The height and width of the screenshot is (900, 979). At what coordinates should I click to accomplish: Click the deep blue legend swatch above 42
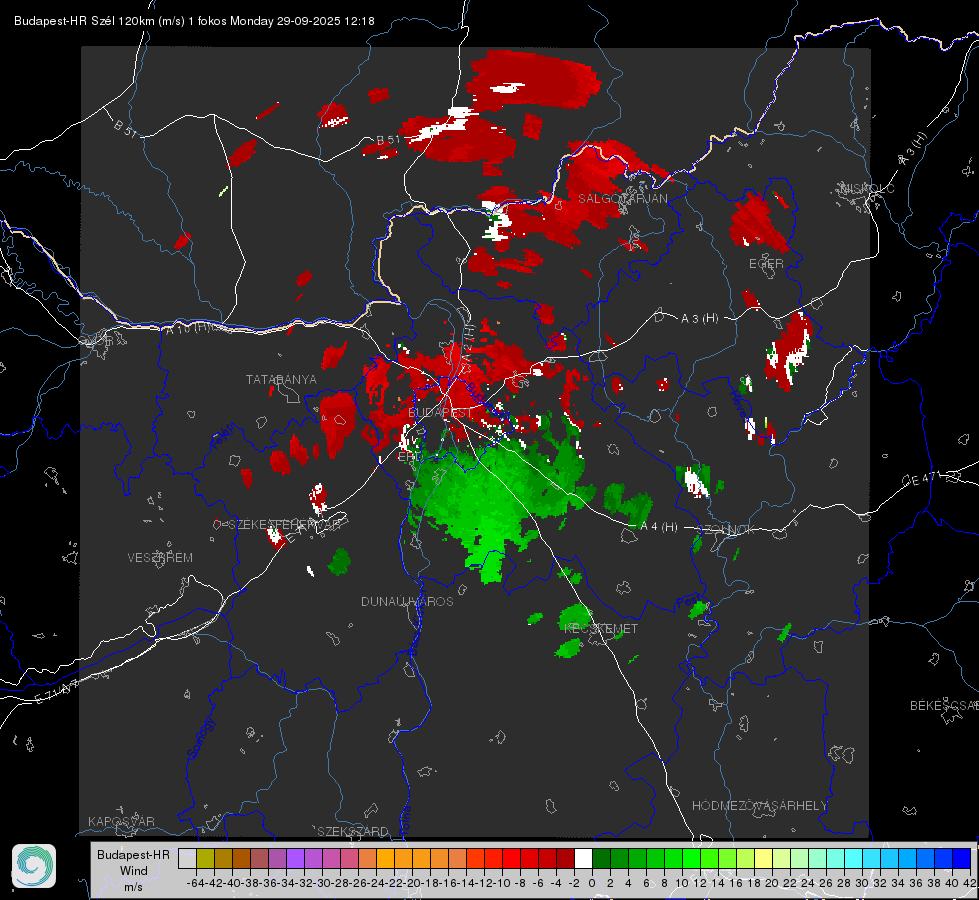point(962,858)
